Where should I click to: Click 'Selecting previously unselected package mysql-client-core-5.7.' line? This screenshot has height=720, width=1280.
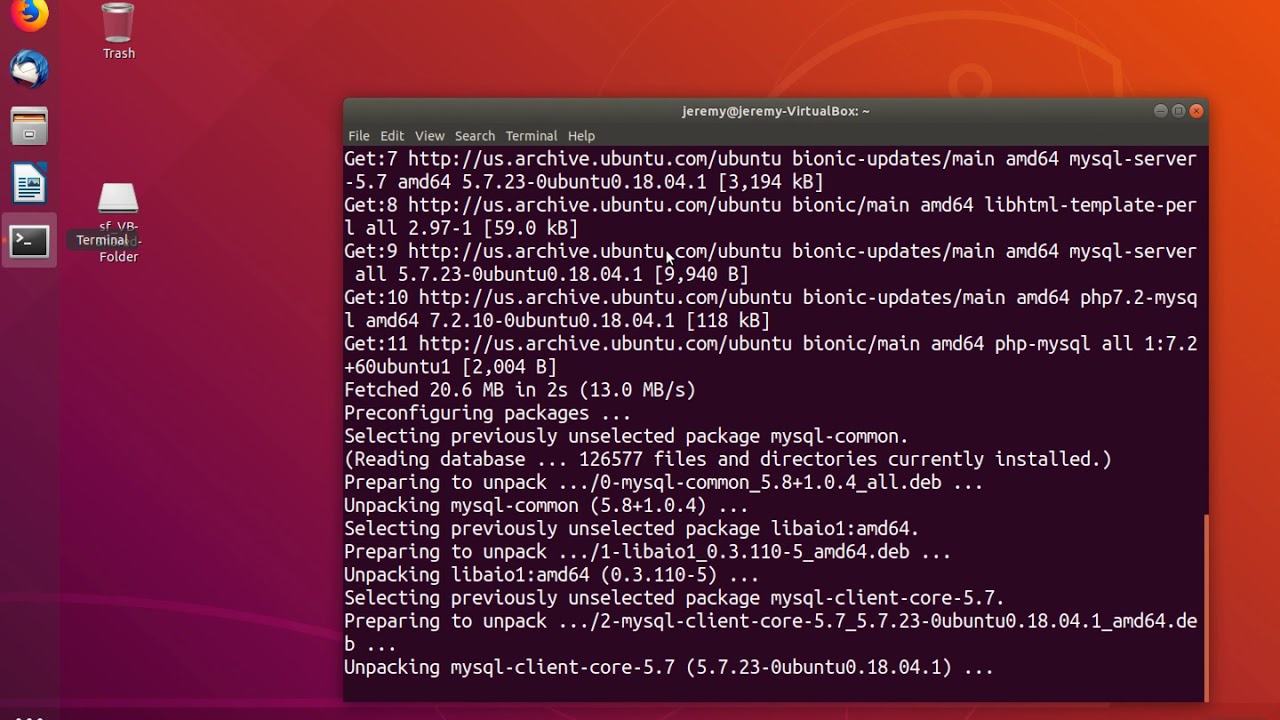pyautogui.click(x=674, y=597)
